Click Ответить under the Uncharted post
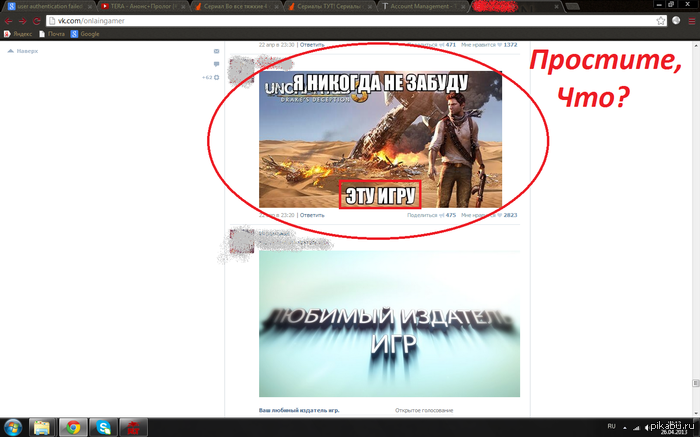 [312, 214]
